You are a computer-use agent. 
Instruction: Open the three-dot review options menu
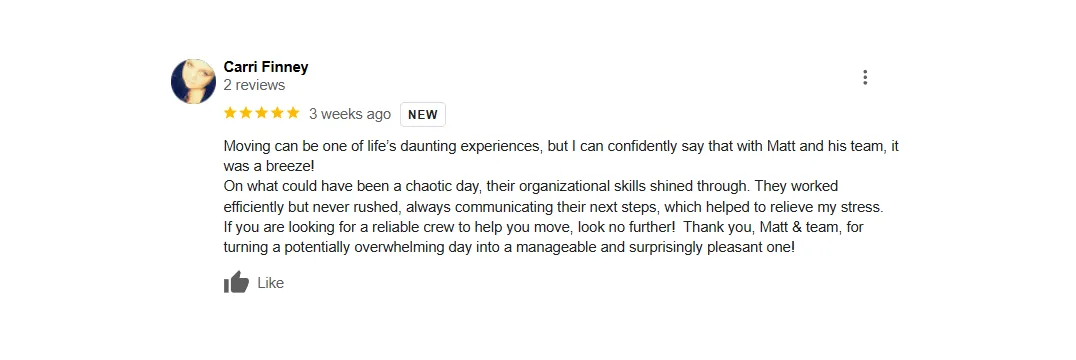(x=865, y=77)
